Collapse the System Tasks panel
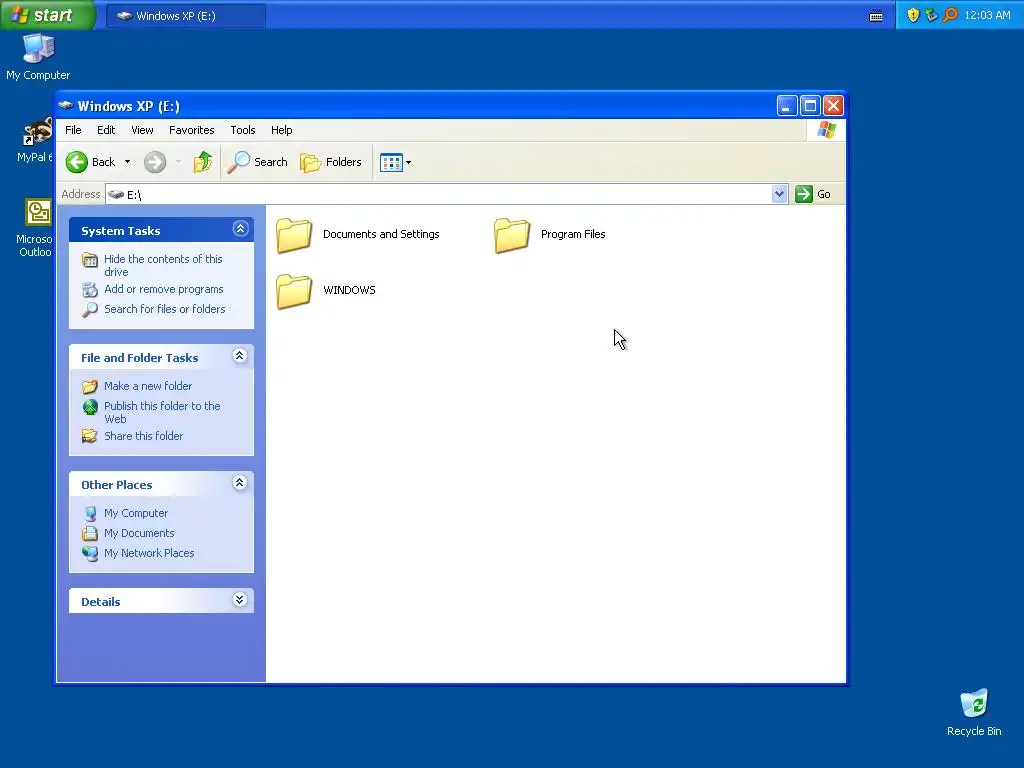This screenshot has width=1024, height=768. point(240,229)
